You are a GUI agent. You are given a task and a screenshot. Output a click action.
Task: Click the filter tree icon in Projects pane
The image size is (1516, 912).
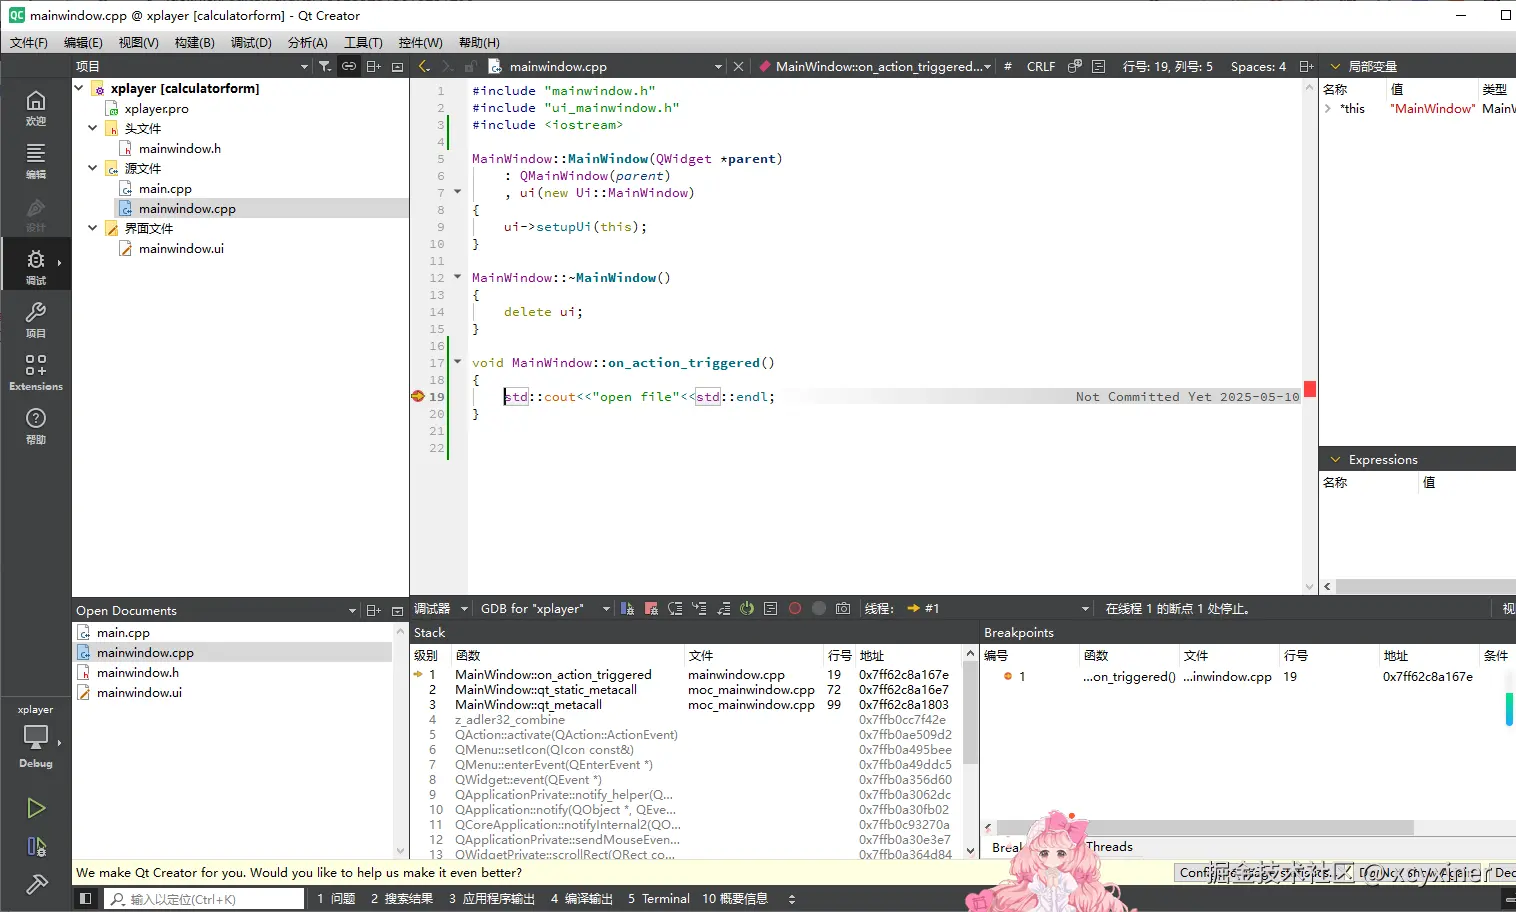coord(325,66)
